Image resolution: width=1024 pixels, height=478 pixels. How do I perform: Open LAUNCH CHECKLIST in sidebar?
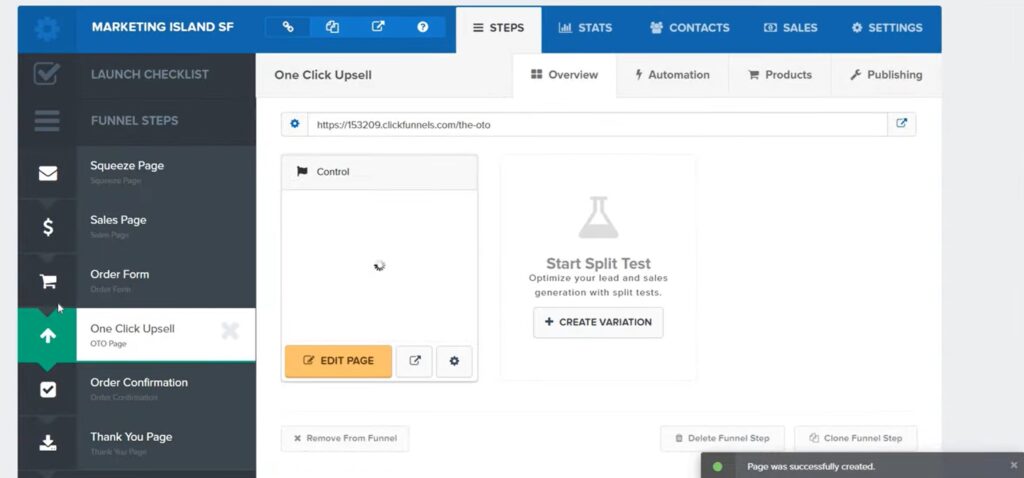coord(150,74)
